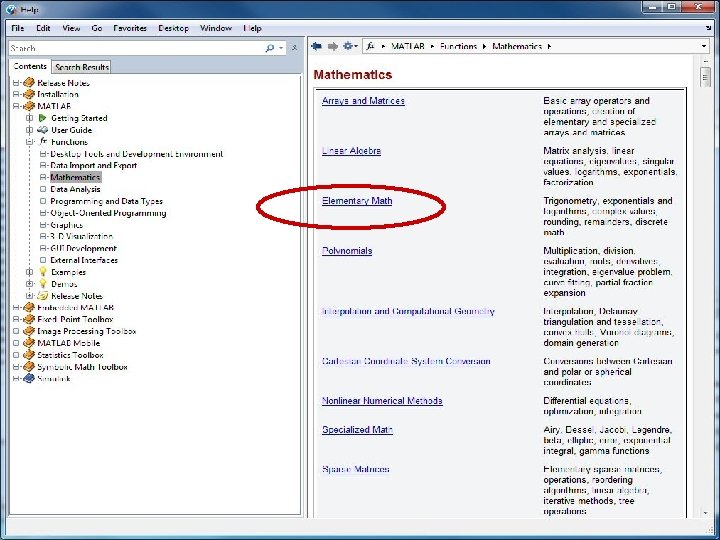Open the Go menu

click(x=96, y=28)
